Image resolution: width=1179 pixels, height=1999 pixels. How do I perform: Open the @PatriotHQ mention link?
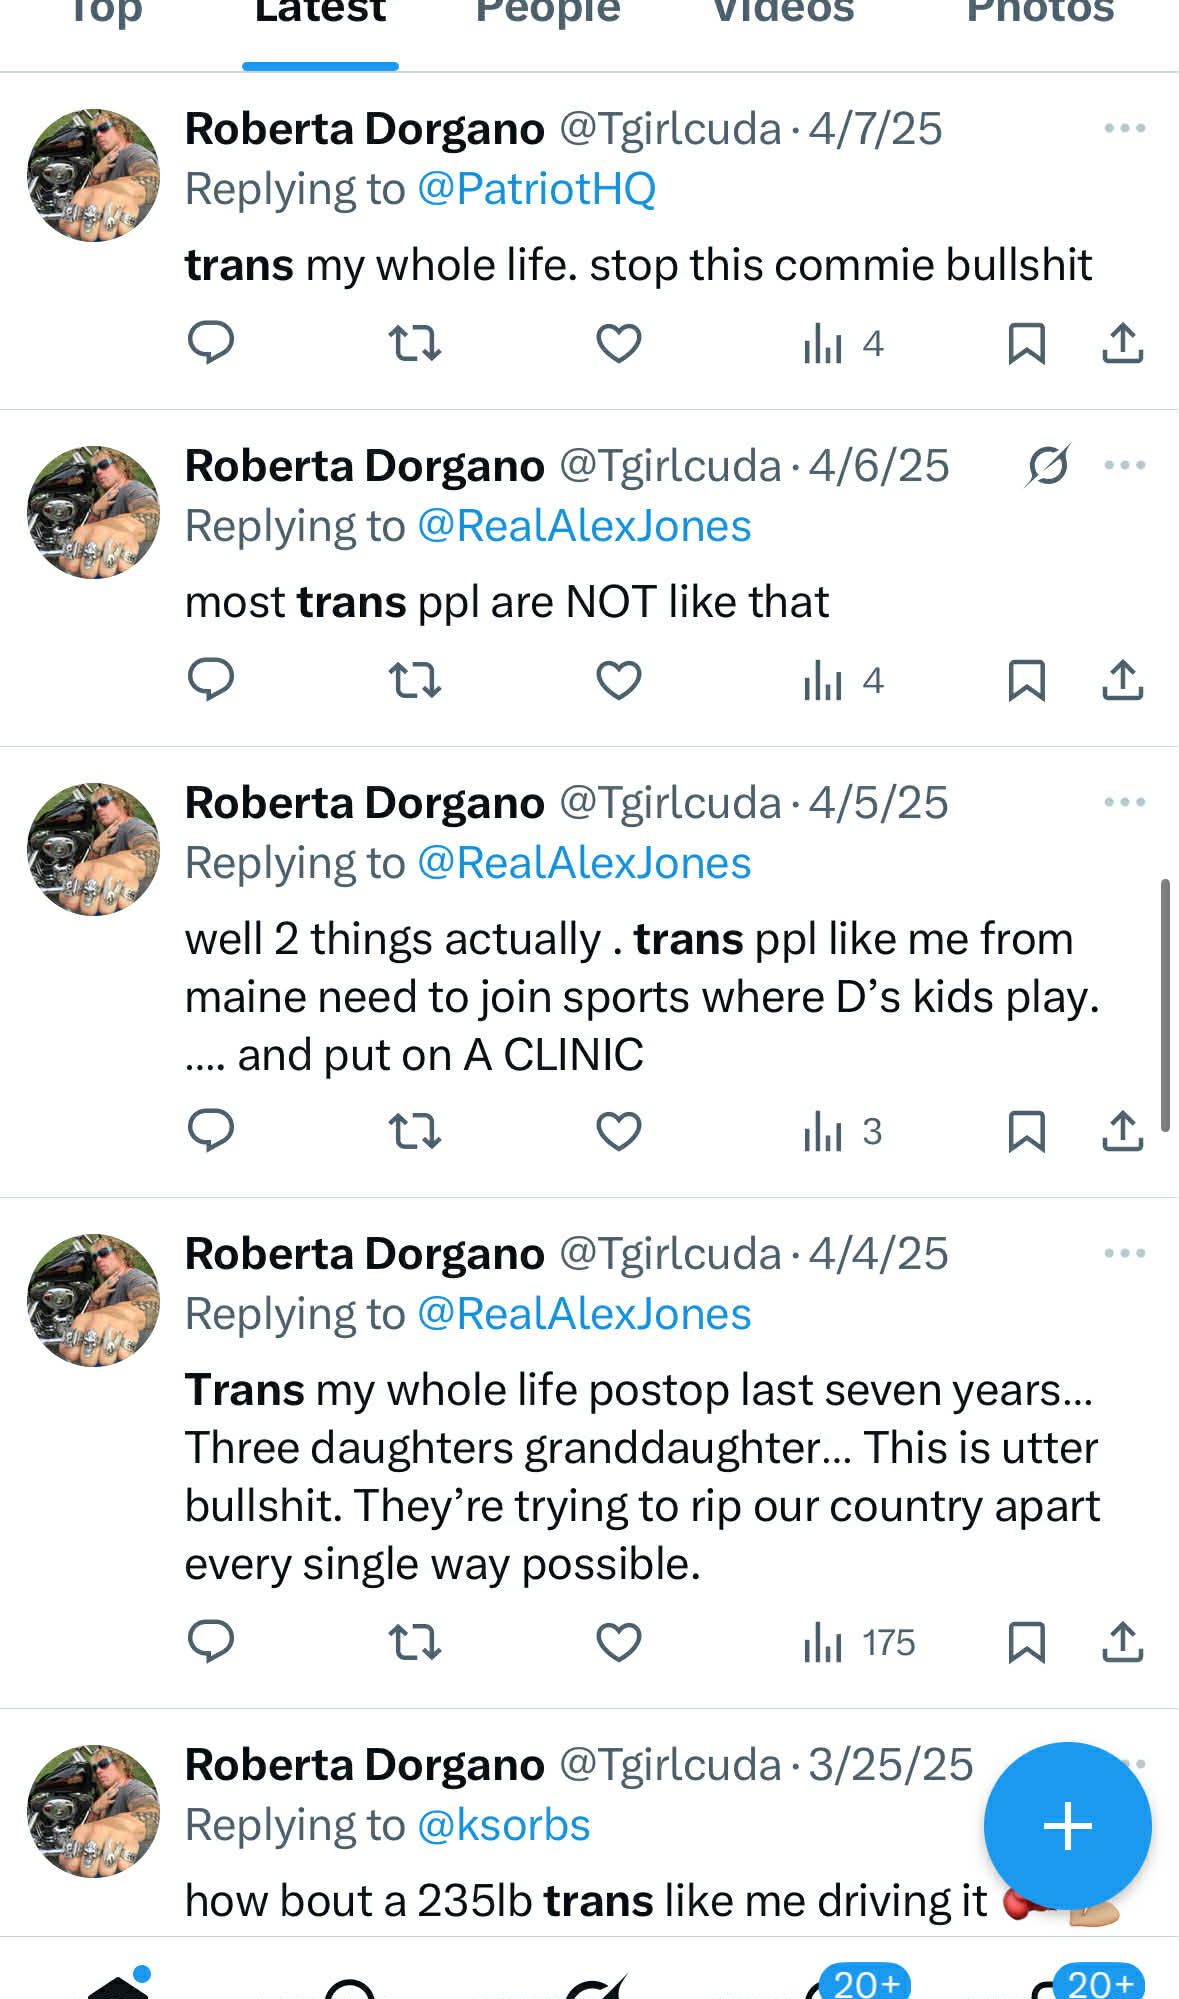[x=536, y=189]
